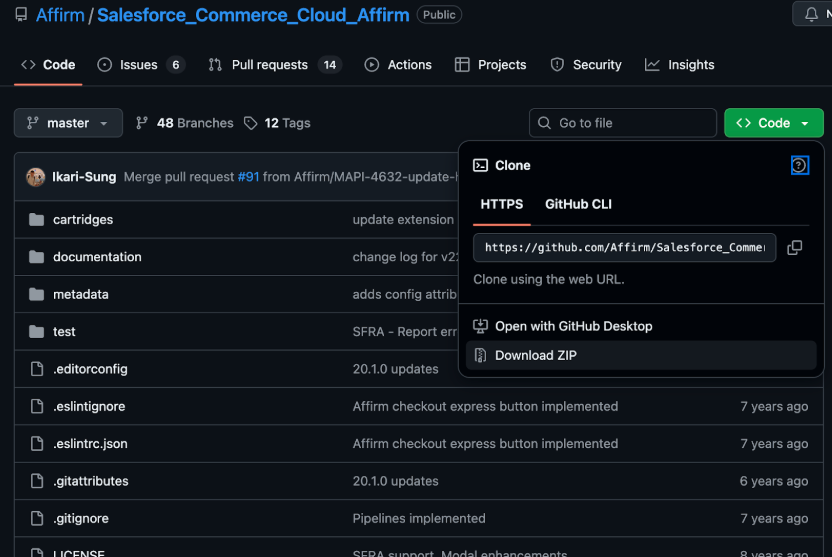Select the GitHub CLI clone tab
Screen dimensions: 832x557
pos(578,204)
